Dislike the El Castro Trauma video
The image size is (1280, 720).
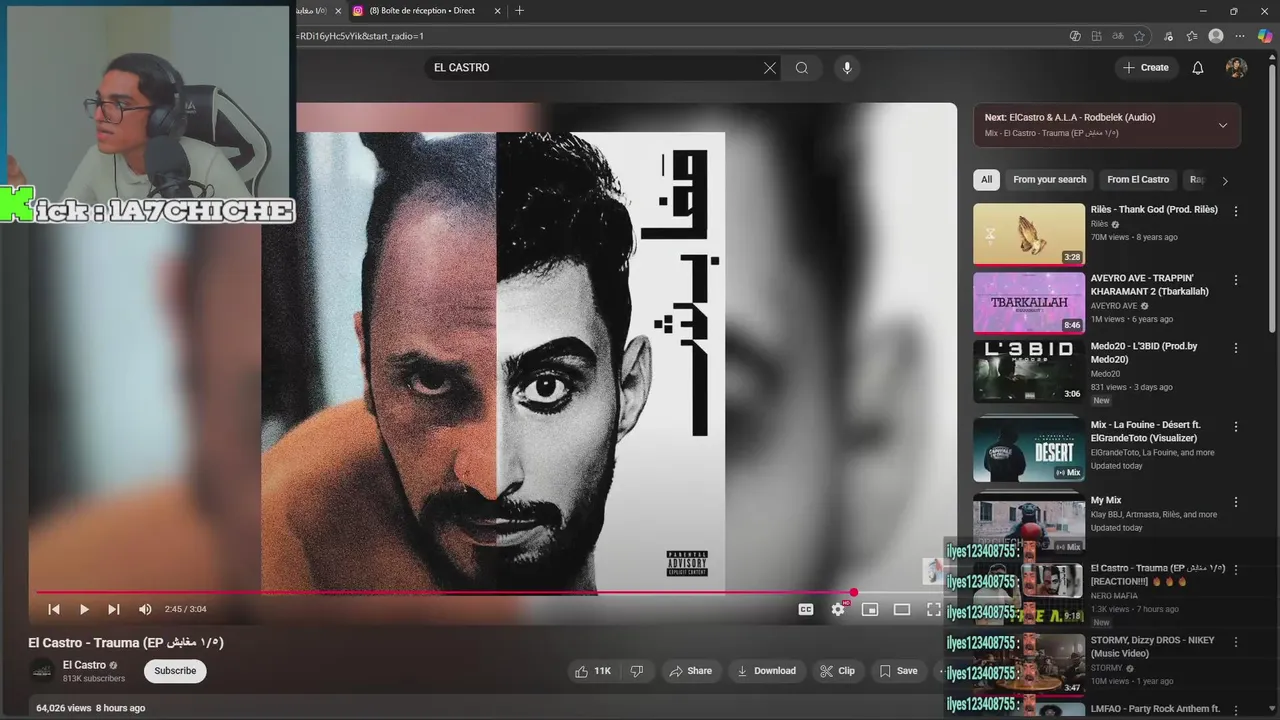pyautogui.click(x=637, y=671)
